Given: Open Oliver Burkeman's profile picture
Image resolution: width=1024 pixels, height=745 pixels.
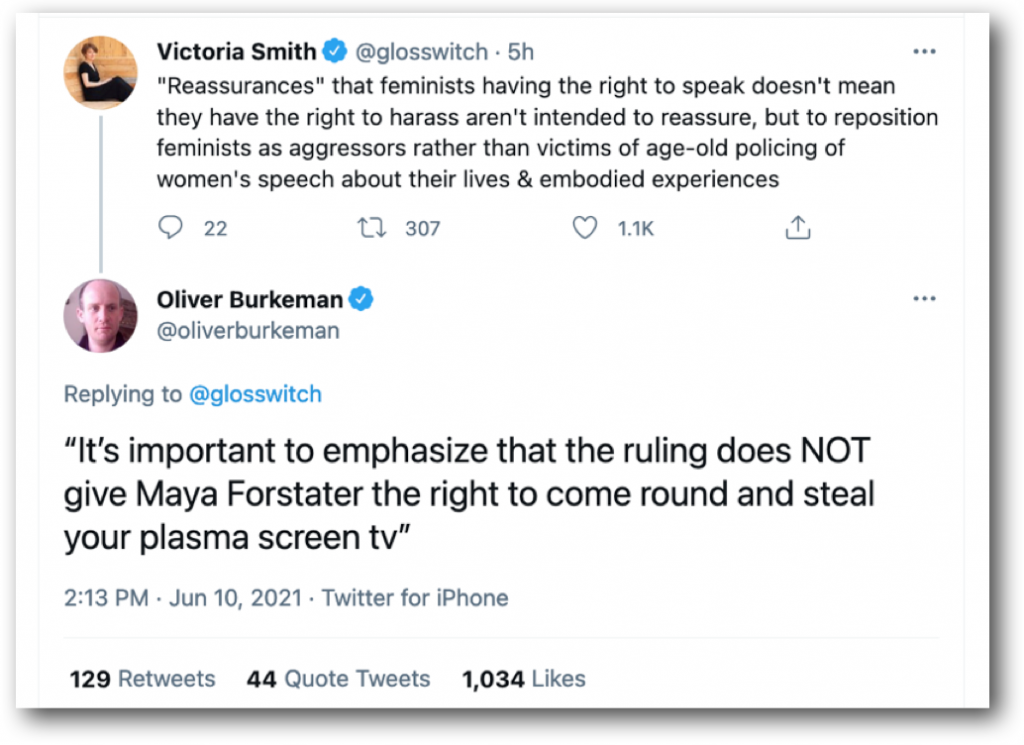Looking at the screenshot, I should click(x=101, y=315).
